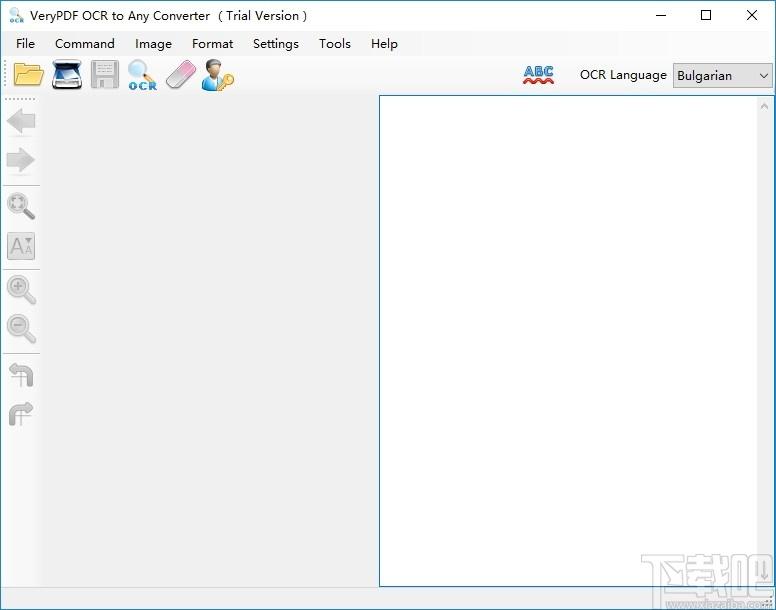Click inside the OCR text output area
This screenshot has height=610, width=776.
568,341
